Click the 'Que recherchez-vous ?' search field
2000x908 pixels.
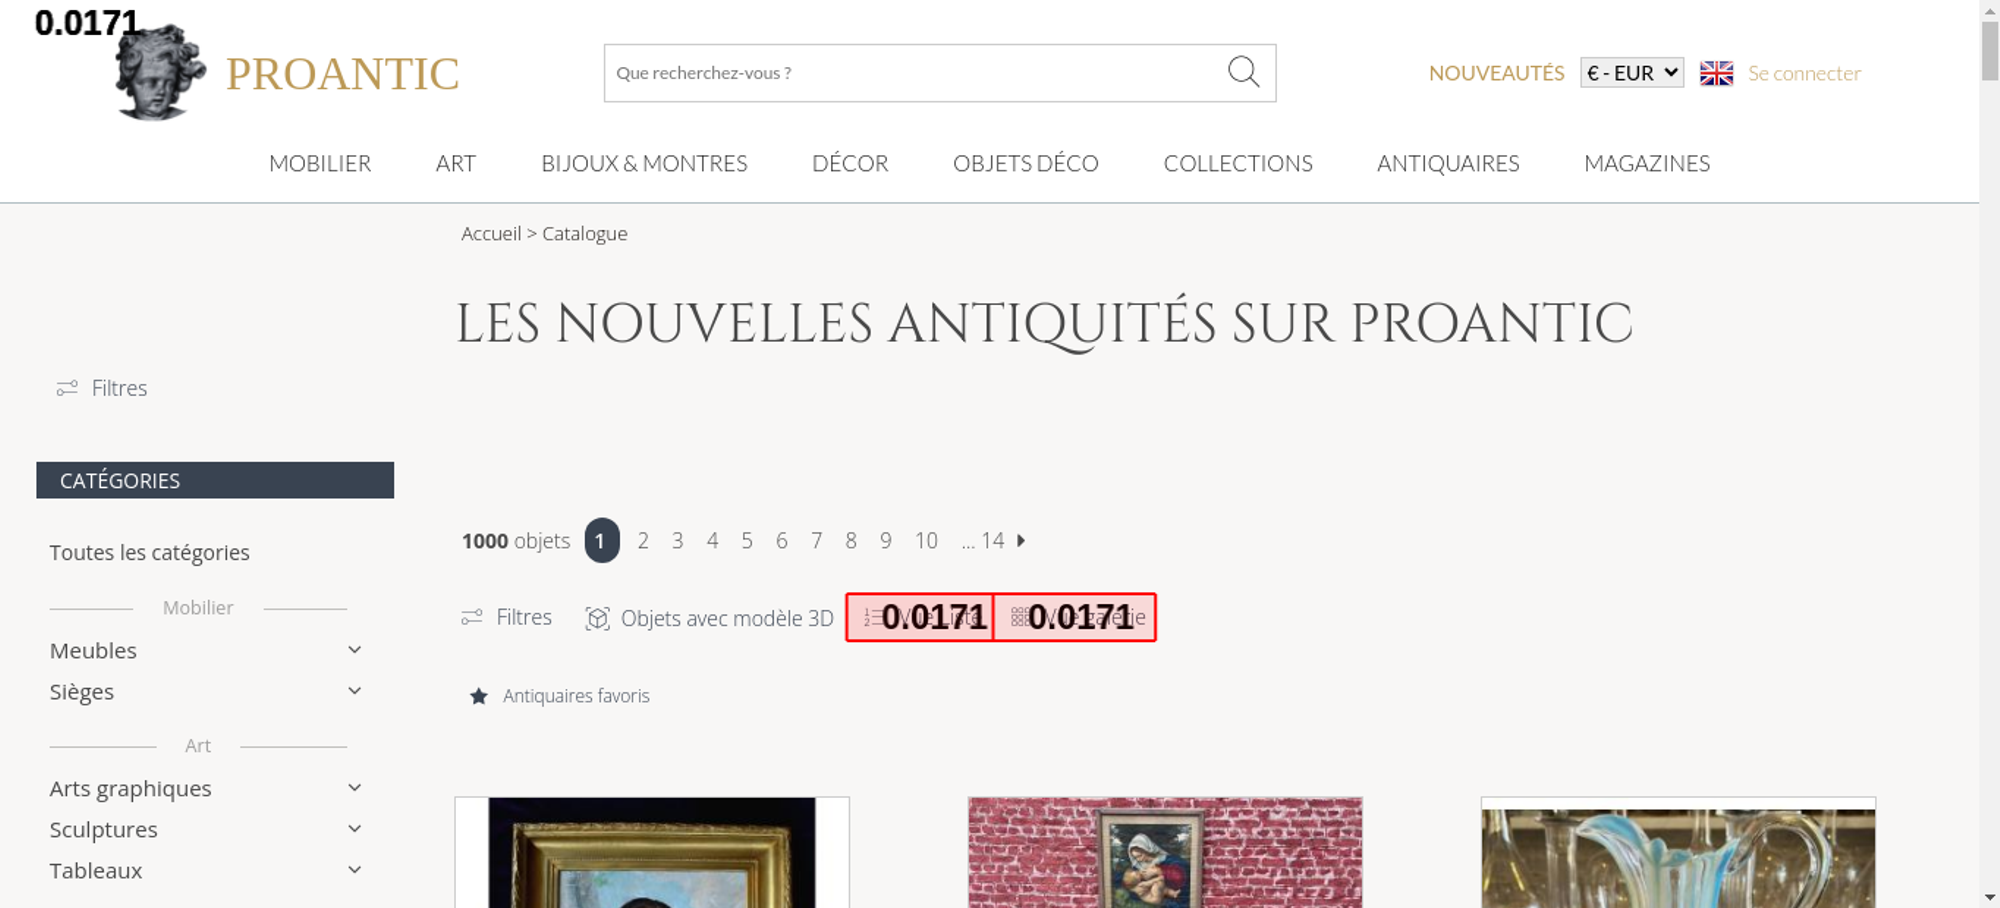[x=915, y=73]
